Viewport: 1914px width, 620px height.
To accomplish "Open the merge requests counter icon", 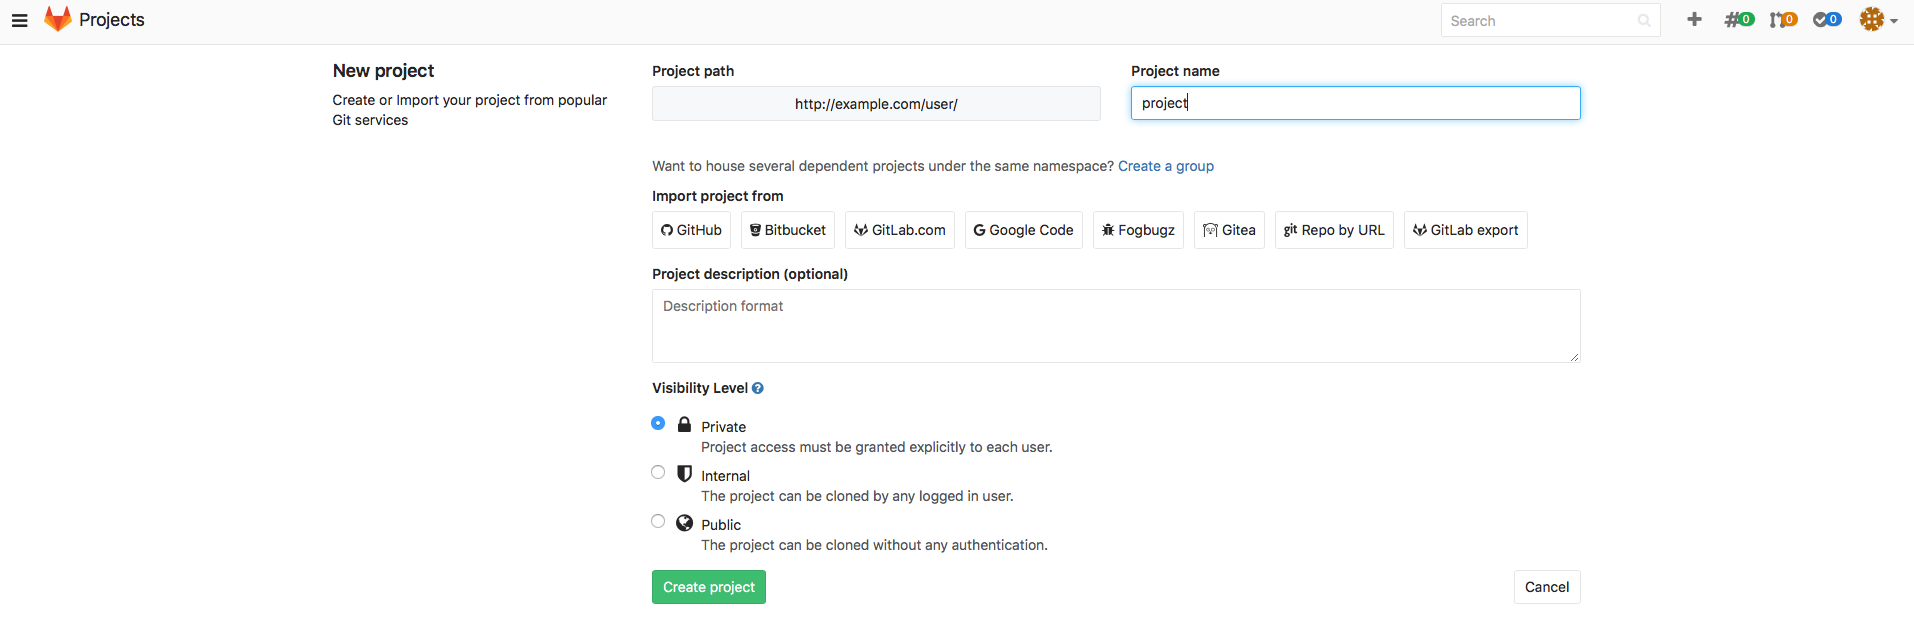I will pos(1782,19).
